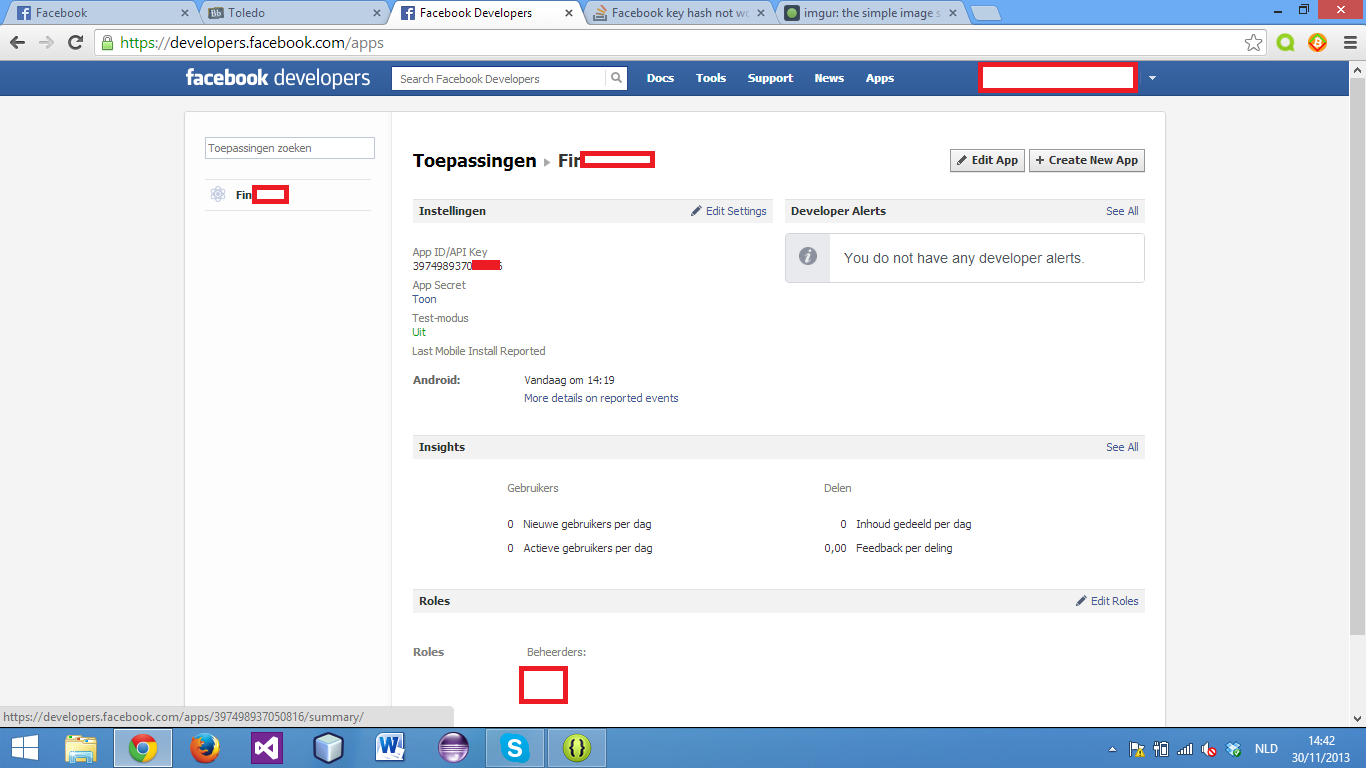Open Skype from the taskbar
Screen dimensions: 1366x768
515,747
